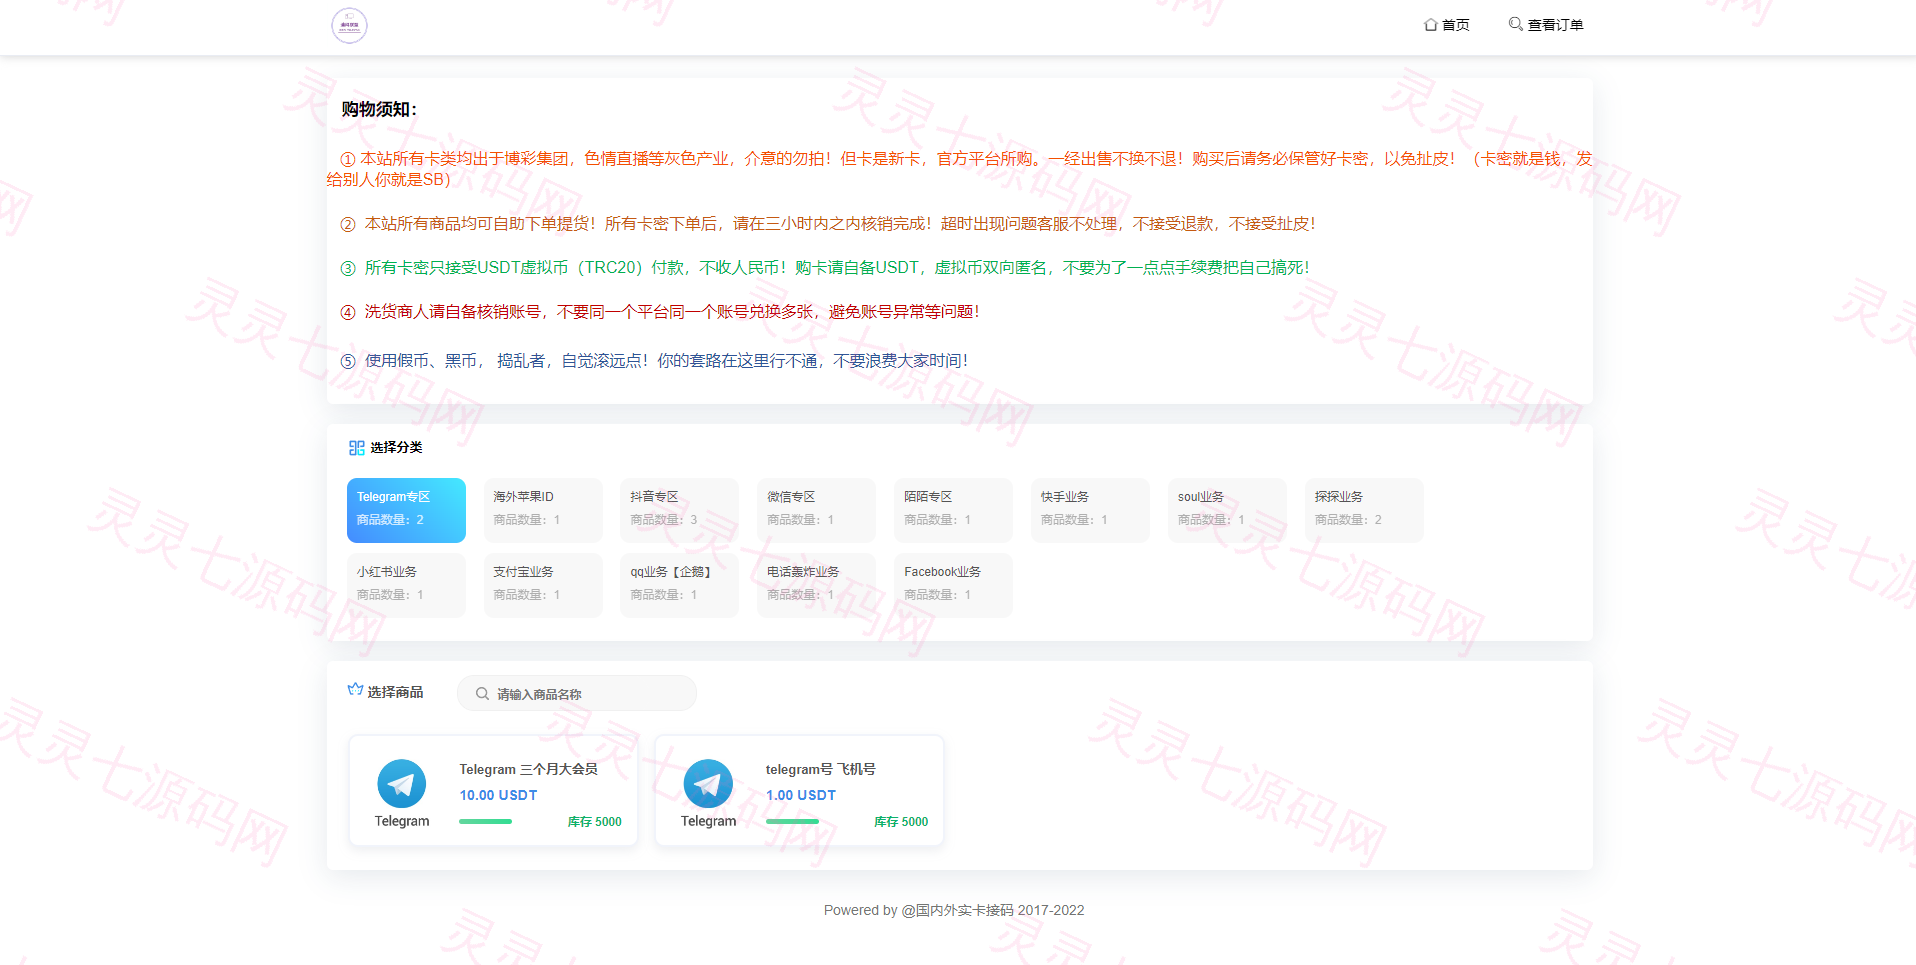Click 库存 5000 on 三个月大会员 card
1916x965 pixels.
[595, 822]
